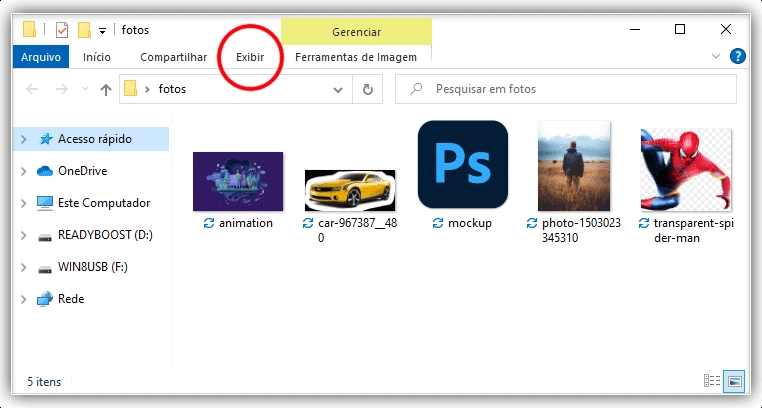Select the animation image thumbnail
Image resolution: width=762 pixels, height=408 pixels.
(x=238, y=181)
